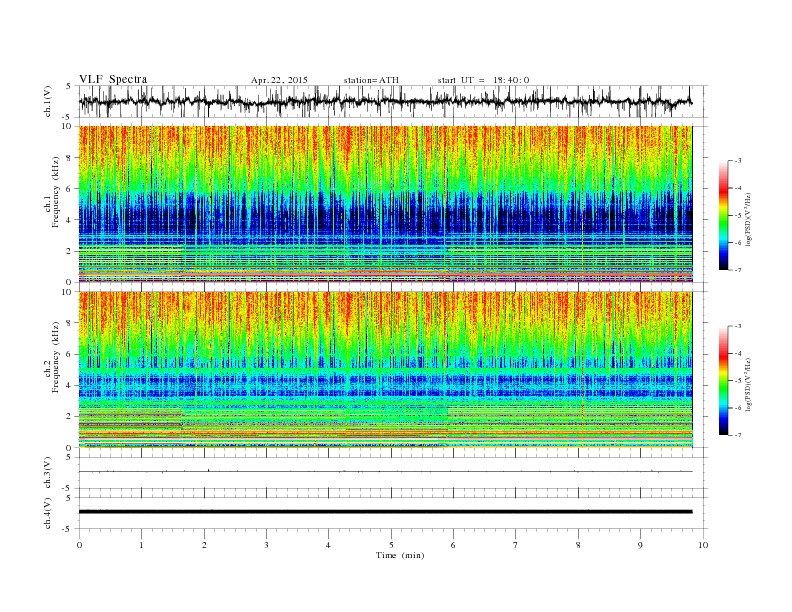Click the "ch.1(V)" waveform axis label
792x612 pixels.
pyautogui.click(x=48, y=101)
